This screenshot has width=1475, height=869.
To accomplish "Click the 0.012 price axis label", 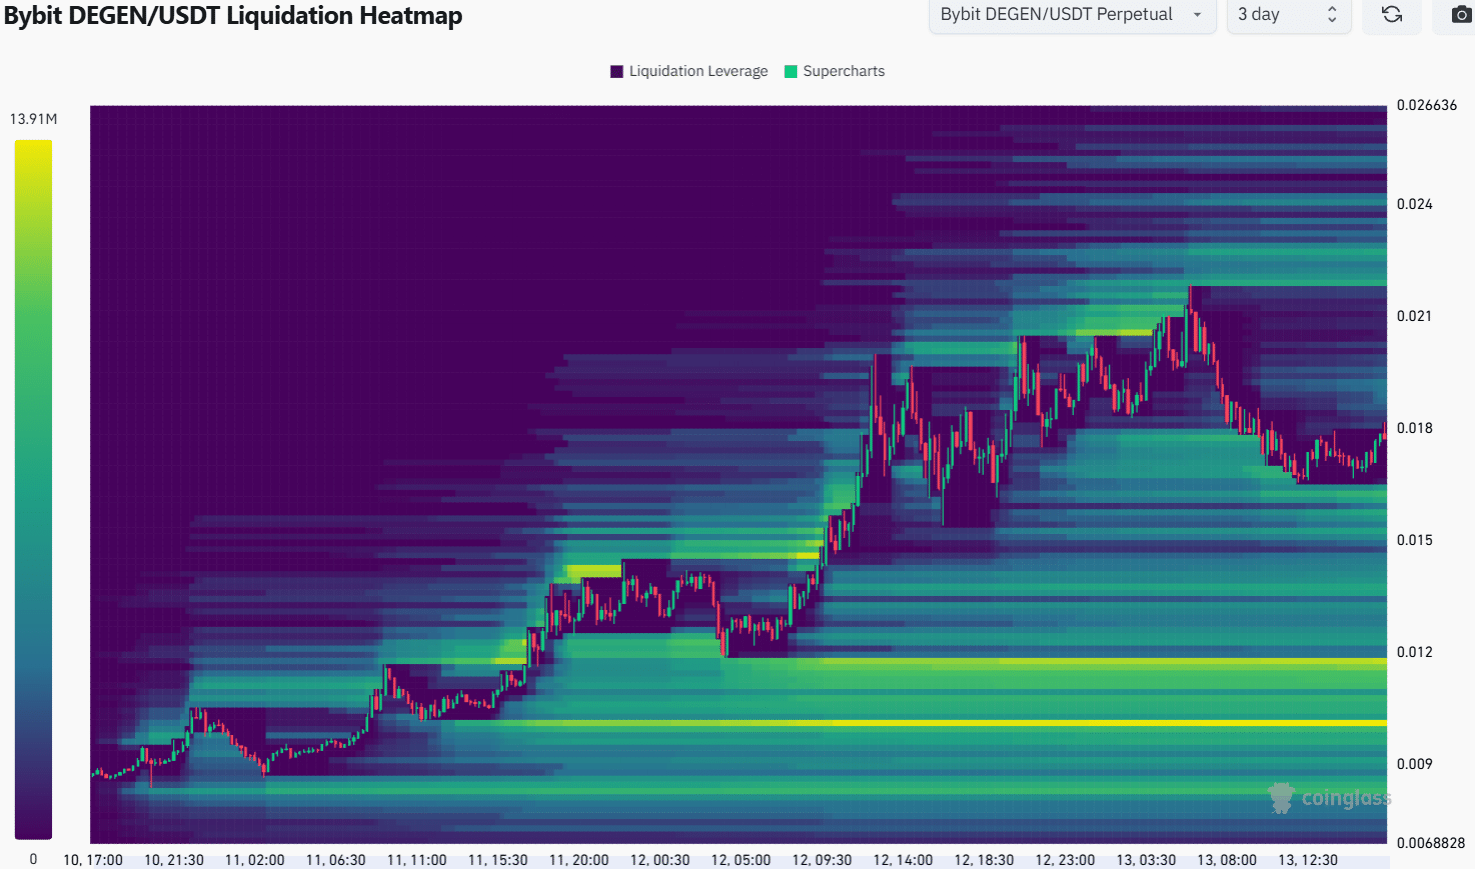I will [1415, 652].
